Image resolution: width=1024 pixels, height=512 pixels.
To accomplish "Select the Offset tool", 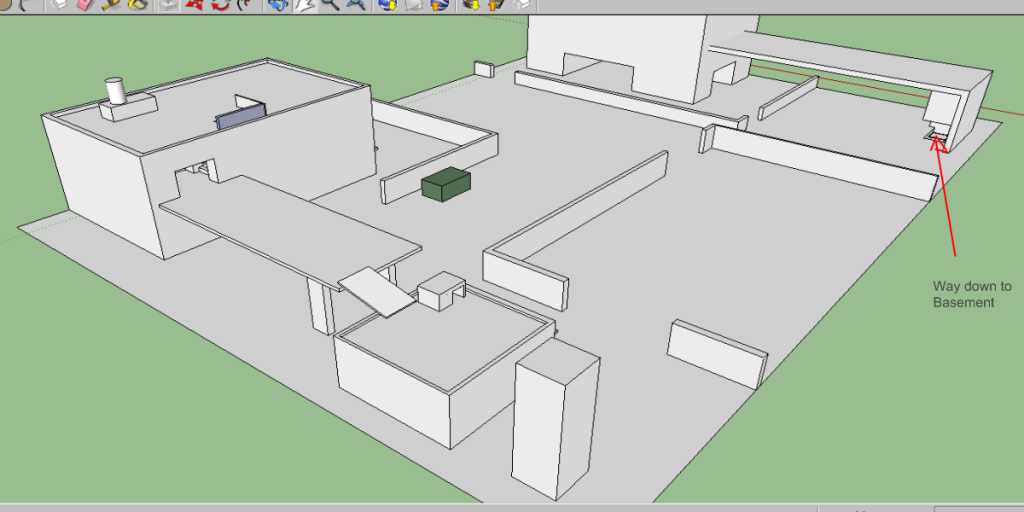I will (x=243, y=5).
